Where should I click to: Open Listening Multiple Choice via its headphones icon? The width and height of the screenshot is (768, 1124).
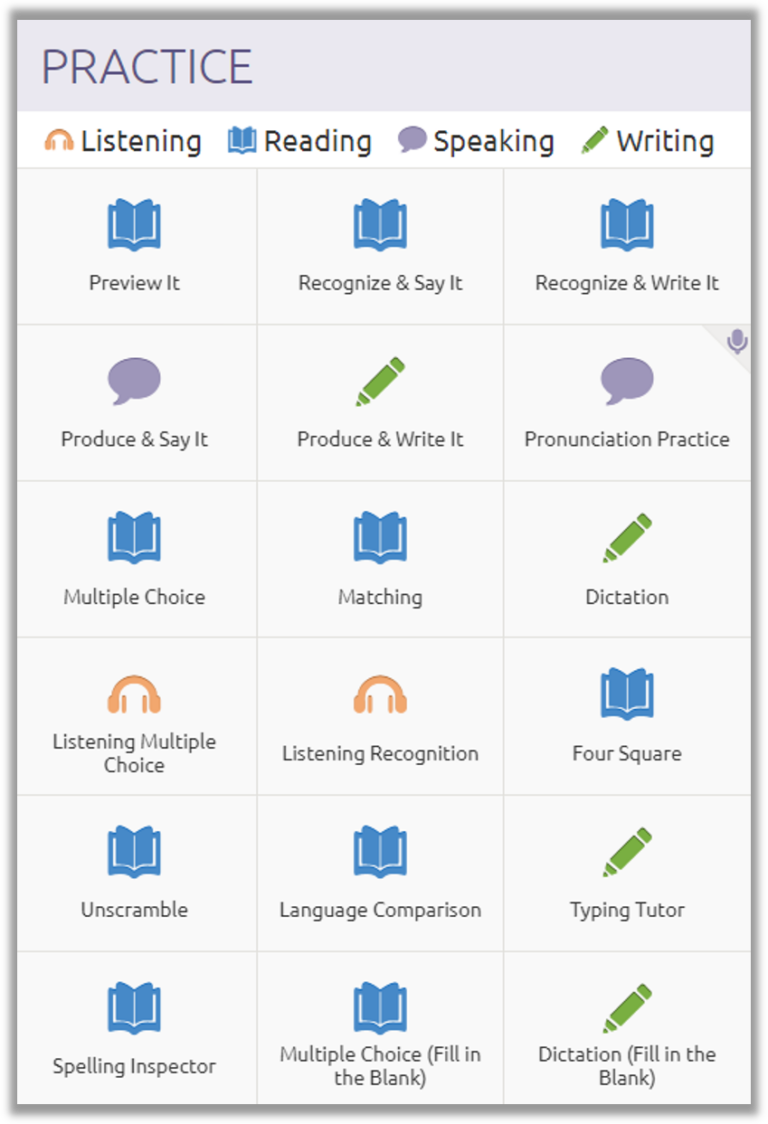[x=134, y=693]
